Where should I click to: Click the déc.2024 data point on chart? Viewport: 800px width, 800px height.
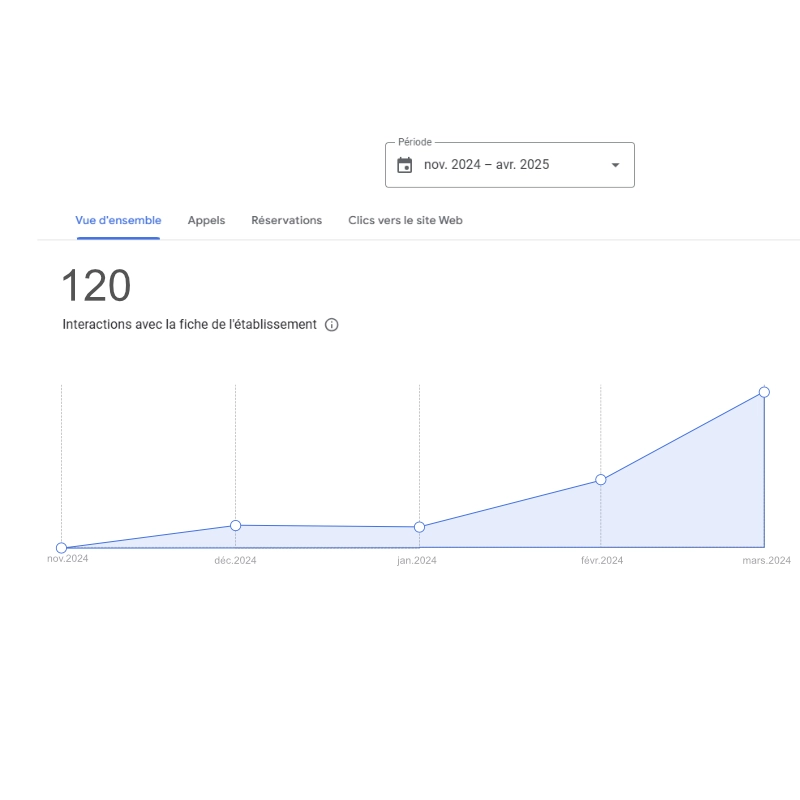[235, 526]
